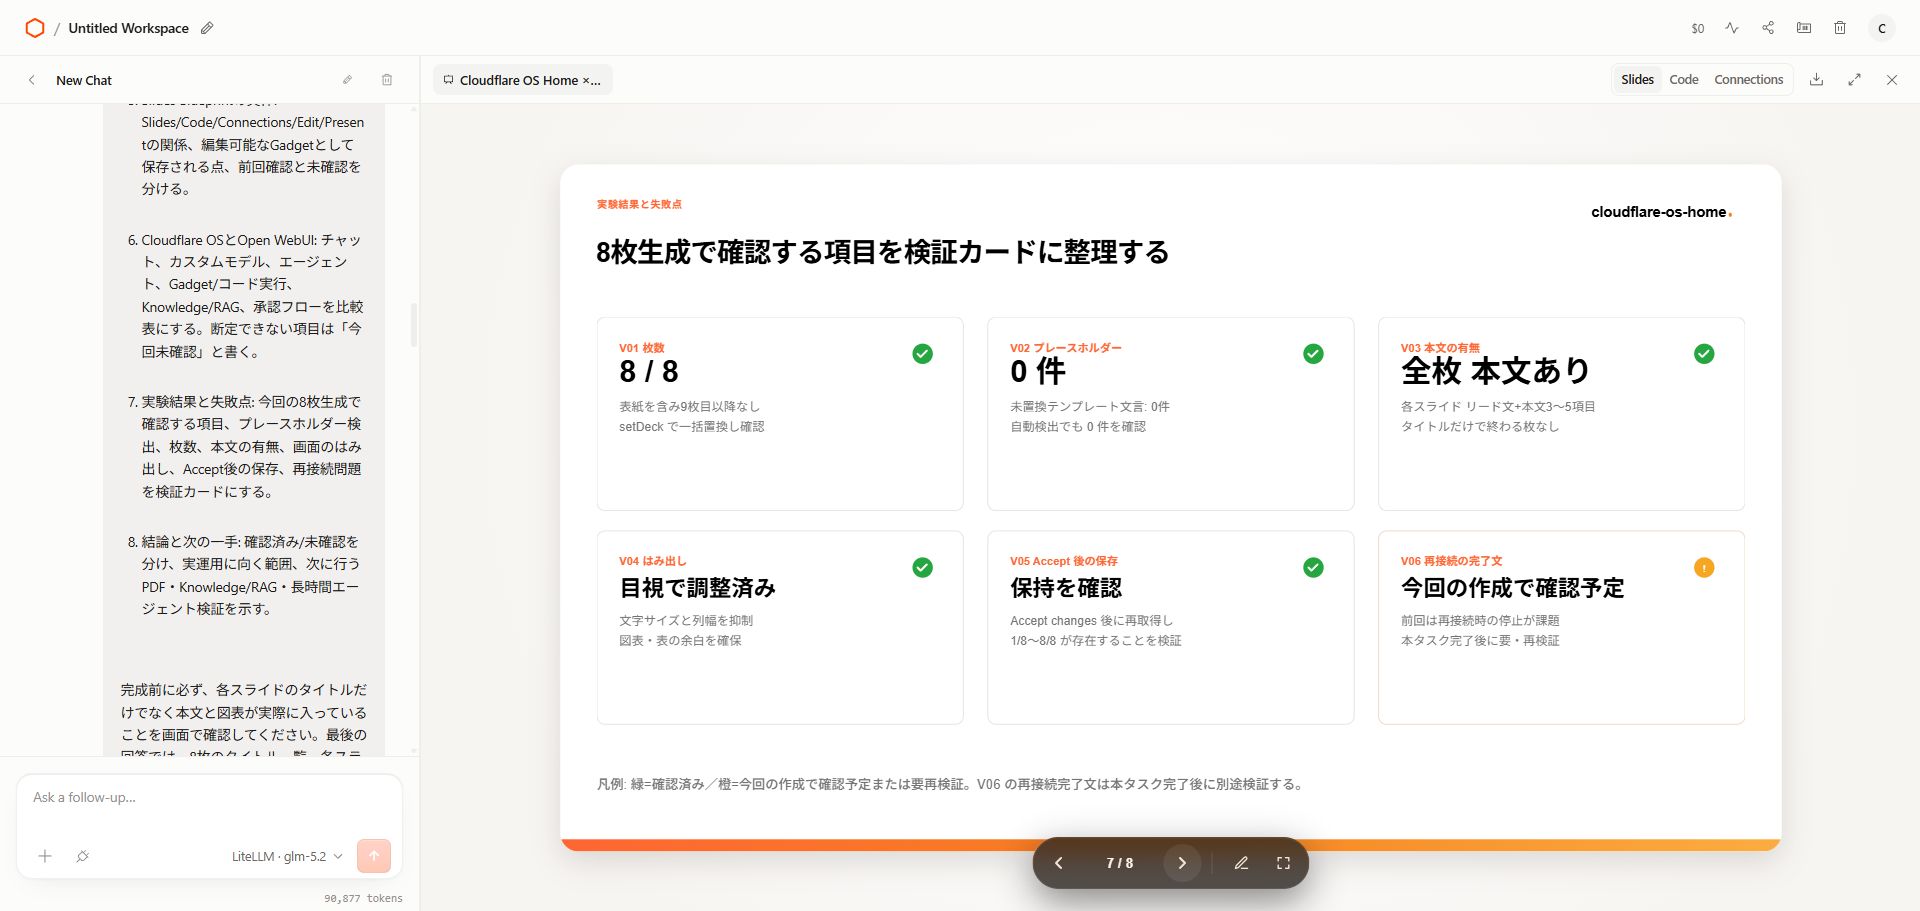
Task: Click the New Chat title
Action: coord(84,80)
